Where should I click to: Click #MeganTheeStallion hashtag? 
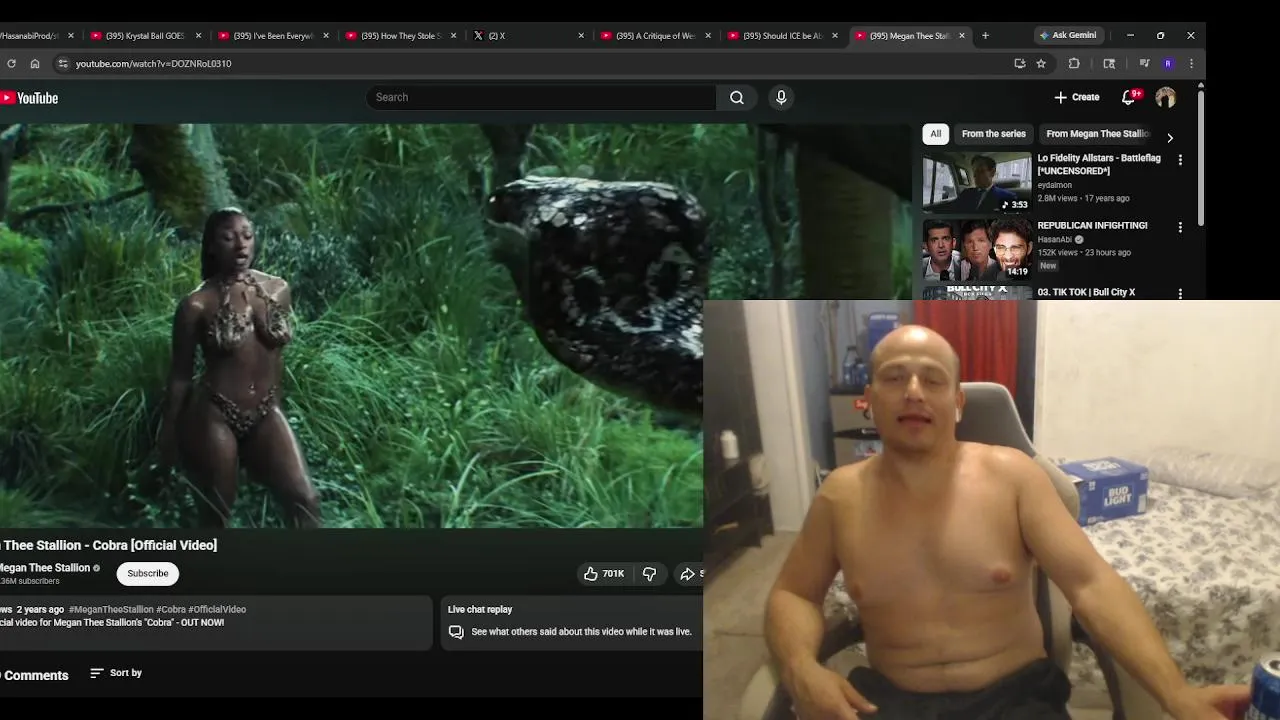(x=111, y=609)
